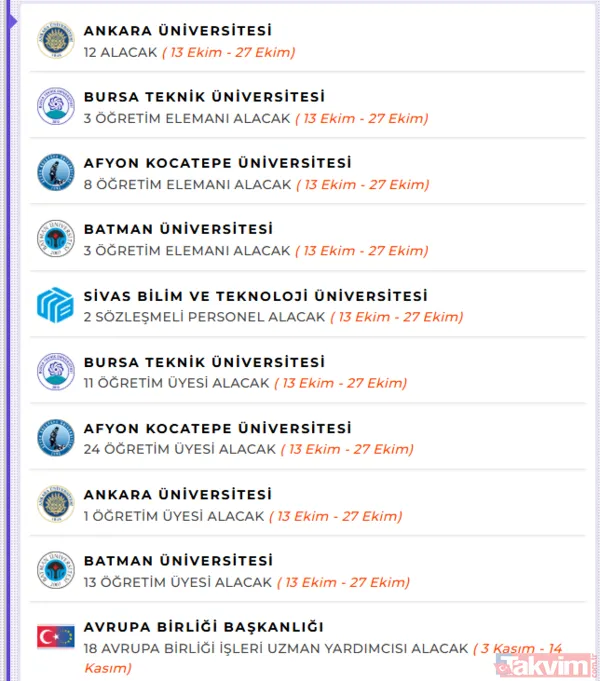Click the Bursa Teknik logo beside 3 Öğretim Elemanı
The image size is (600, 681).
coord(56,107)
